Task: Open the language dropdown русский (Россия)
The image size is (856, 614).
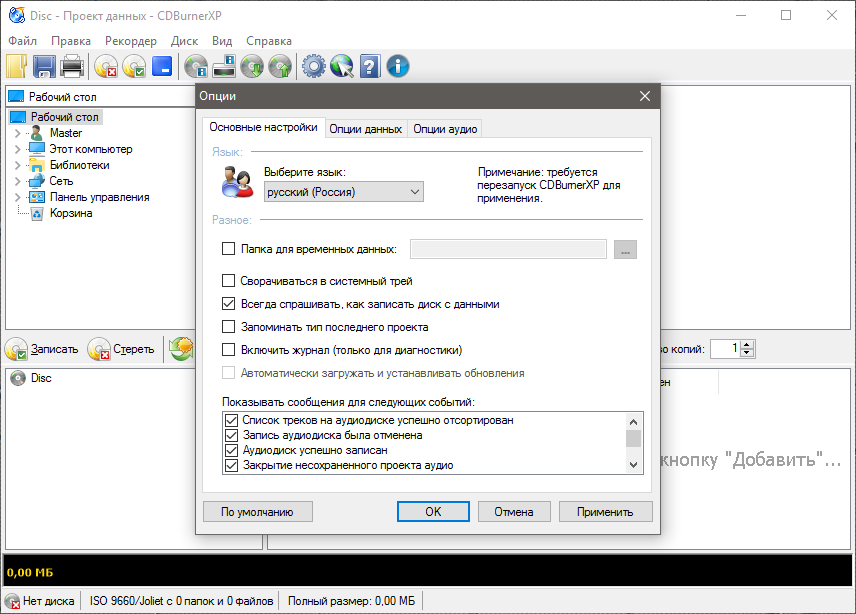Action: pyautogui.click(x=344, y=192)
